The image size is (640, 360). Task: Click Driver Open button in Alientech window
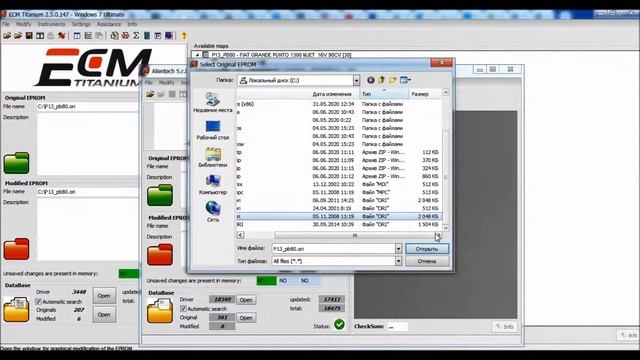click(x=246, y=300)
